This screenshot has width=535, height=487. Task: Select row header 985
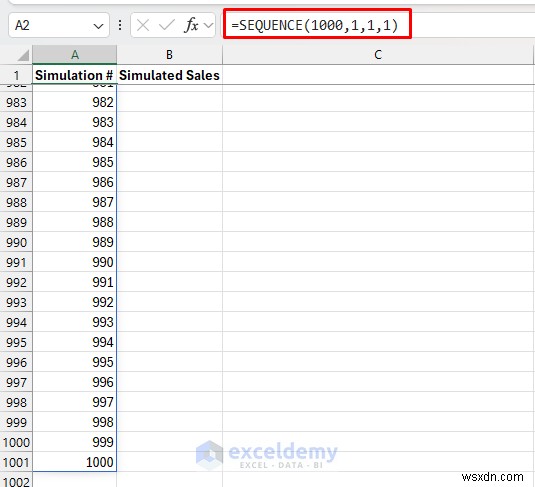click(16, 142)
